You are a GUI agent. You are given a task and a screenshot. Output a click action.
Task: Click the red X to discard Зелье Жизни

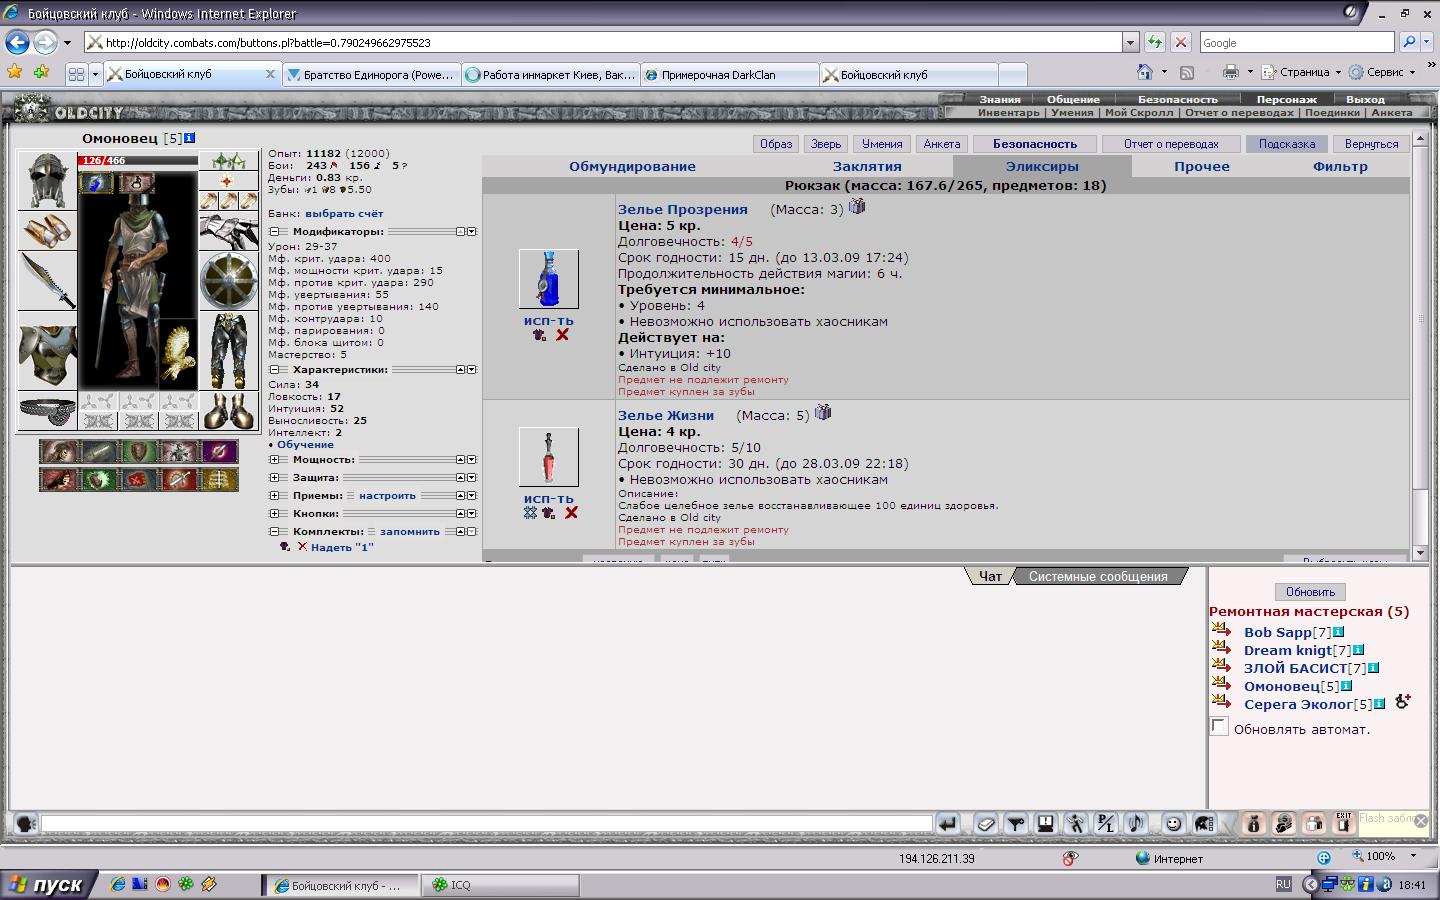tap(571, 513)
